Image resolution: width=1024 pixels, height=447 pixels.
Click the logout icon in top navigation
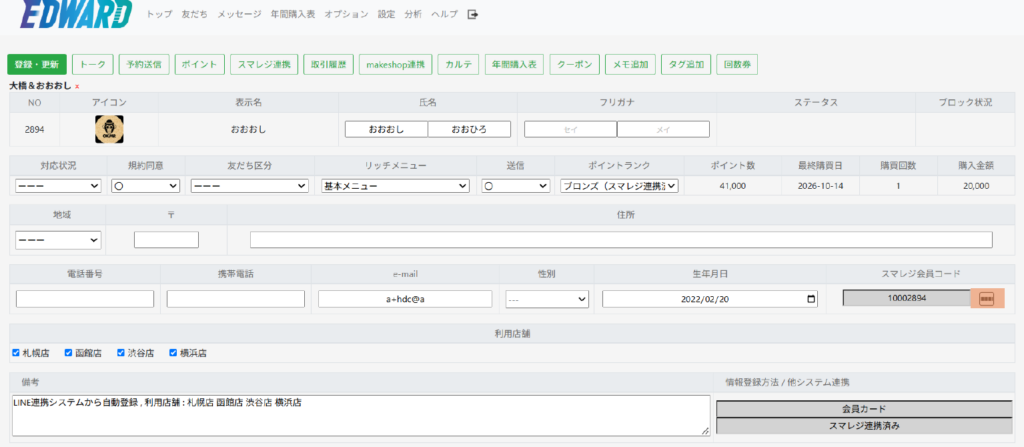[x=473, y=14]
